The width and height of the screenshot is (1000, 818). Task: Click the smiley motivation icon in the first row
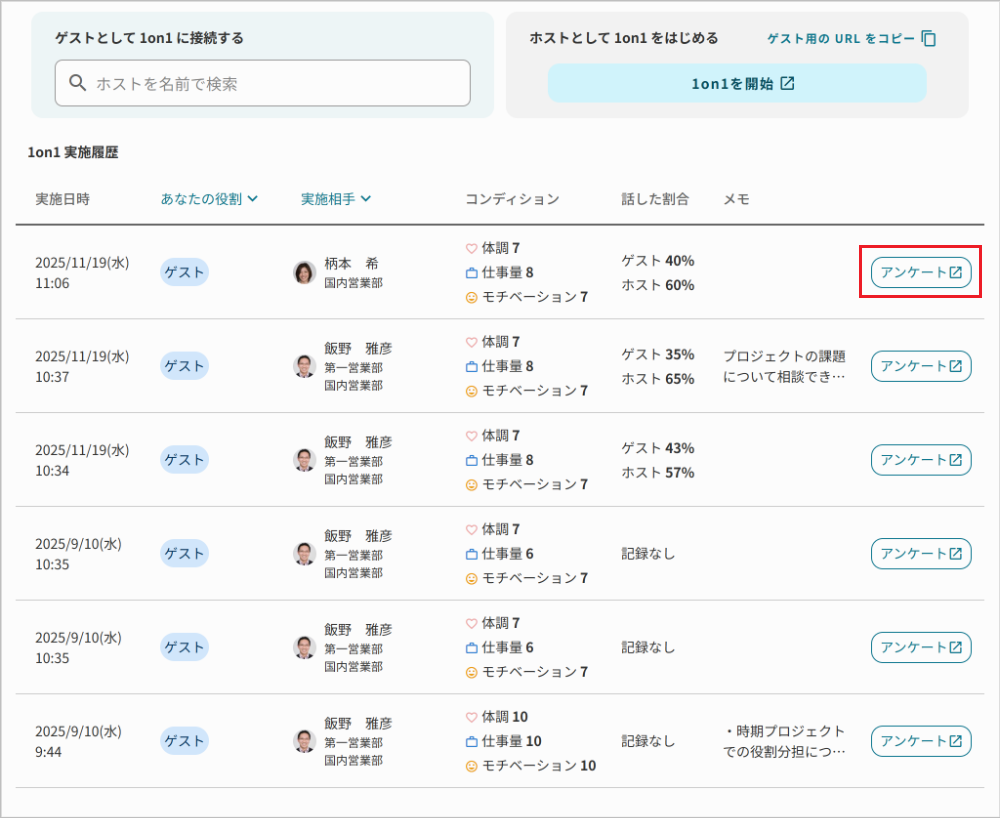(x=472, y=297)
